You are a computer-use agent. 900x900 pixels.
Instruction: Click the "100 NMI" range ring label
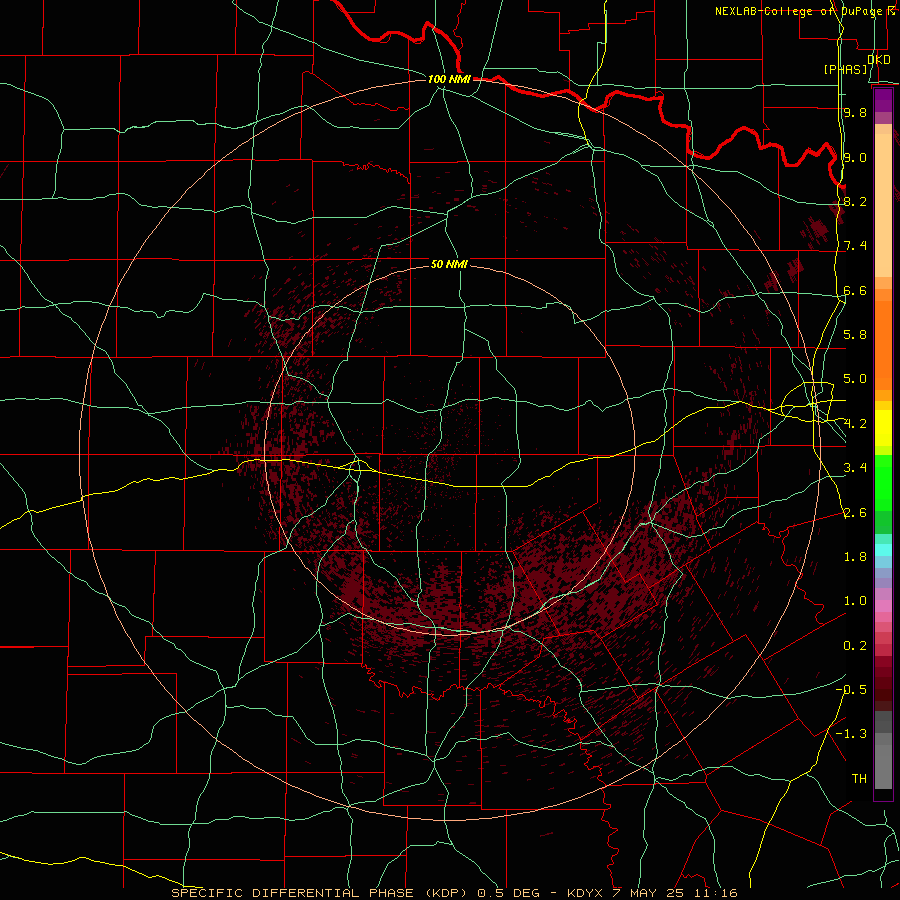click(449, 79)
